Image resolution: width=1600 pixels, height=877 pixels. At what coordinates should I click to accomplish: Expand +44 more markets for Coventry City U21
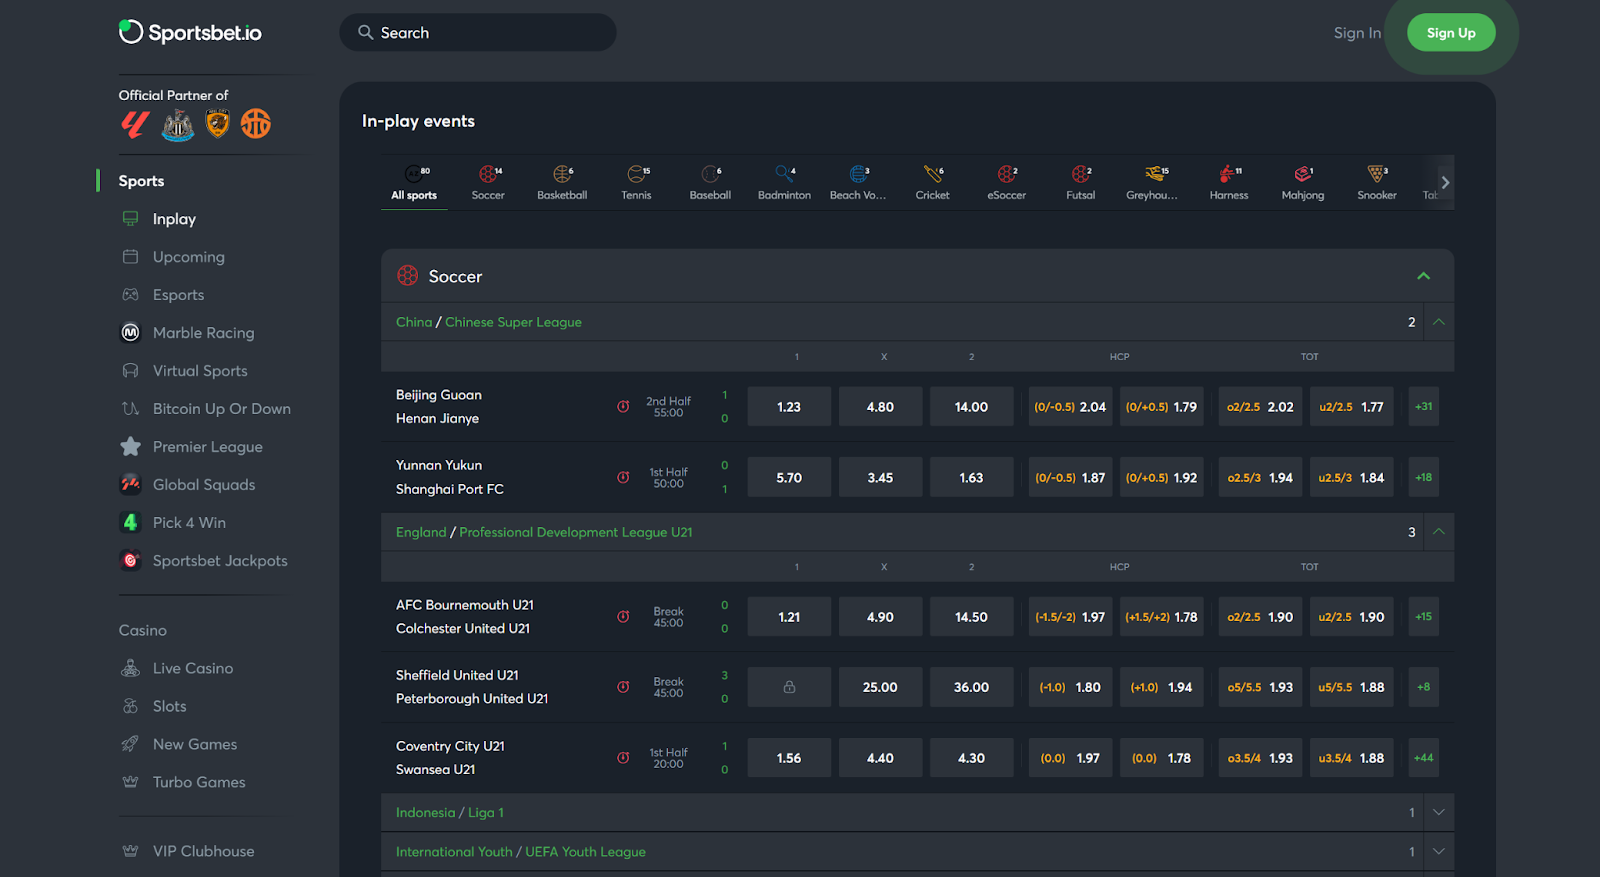coord(1423,758)
